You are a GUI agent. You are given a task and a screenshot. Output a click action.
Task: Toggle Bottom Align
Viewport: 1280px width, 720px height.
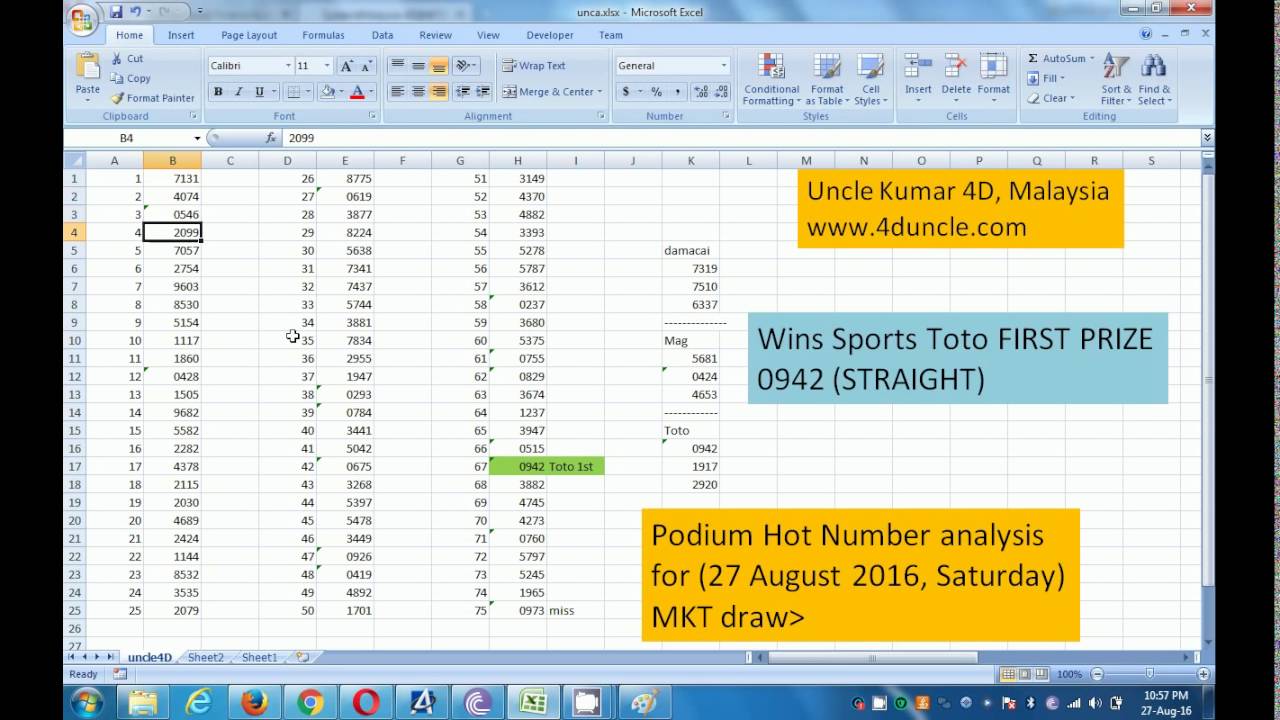coord(439,66)
